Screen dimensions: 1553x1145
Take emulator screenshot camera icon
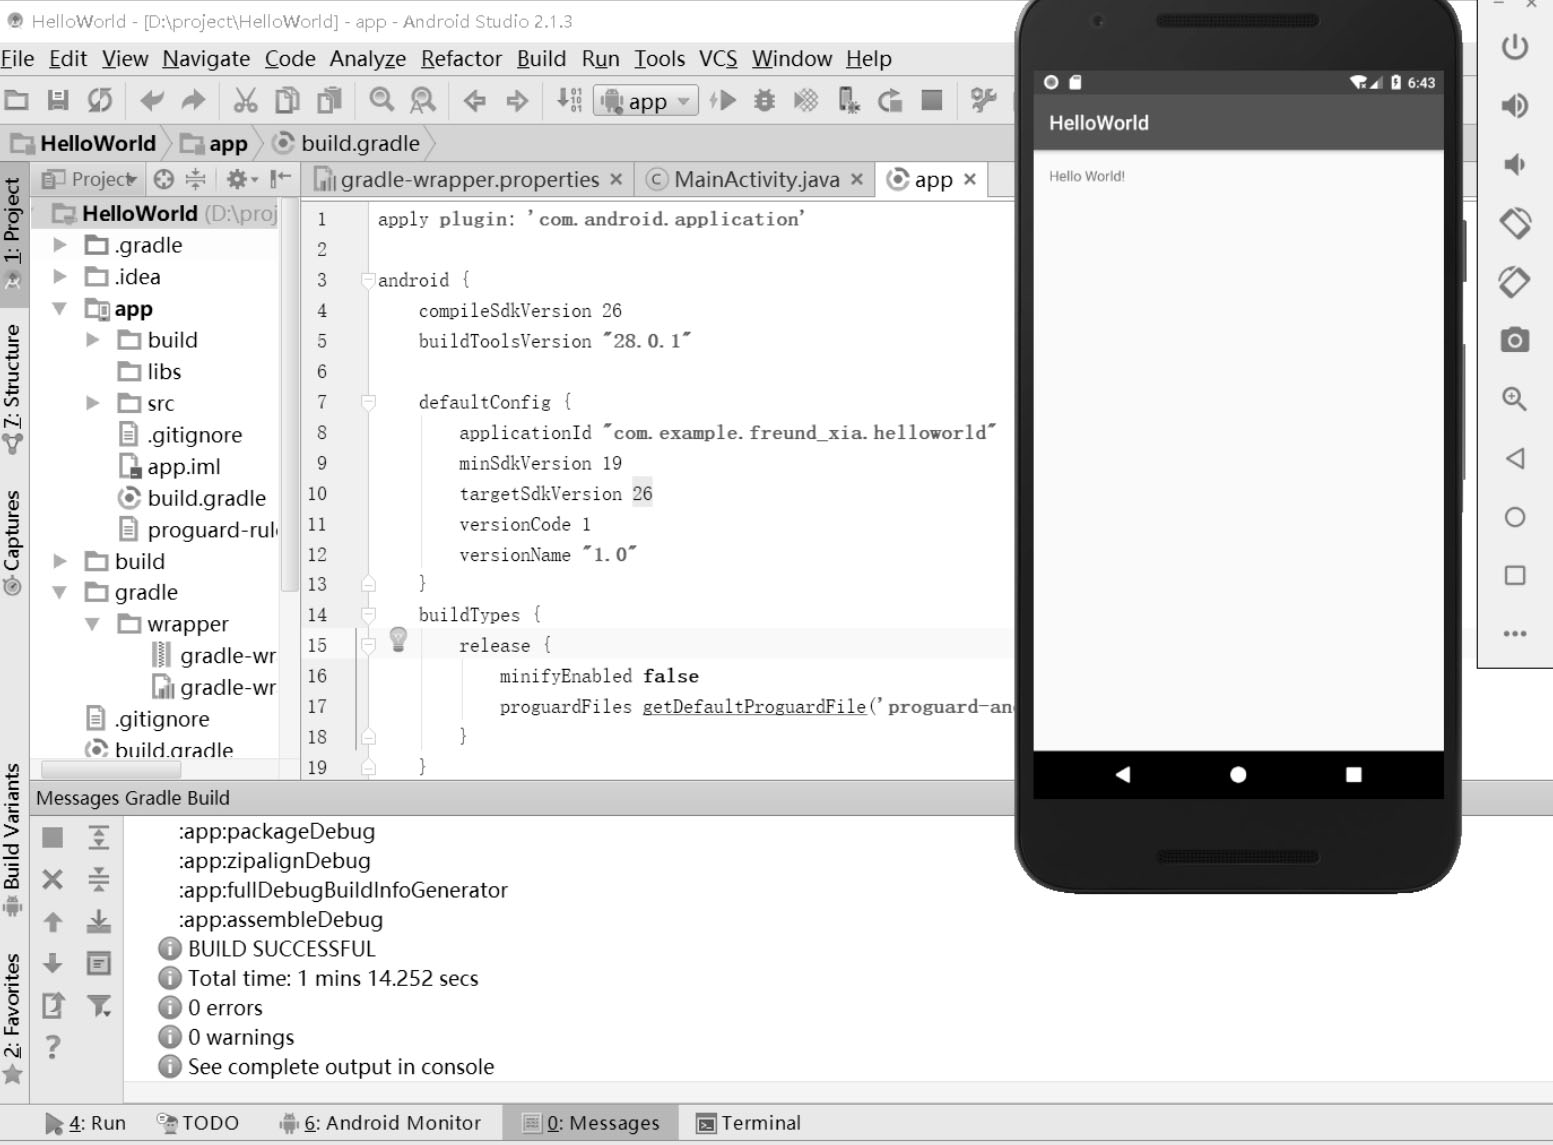coord(1515,340)
